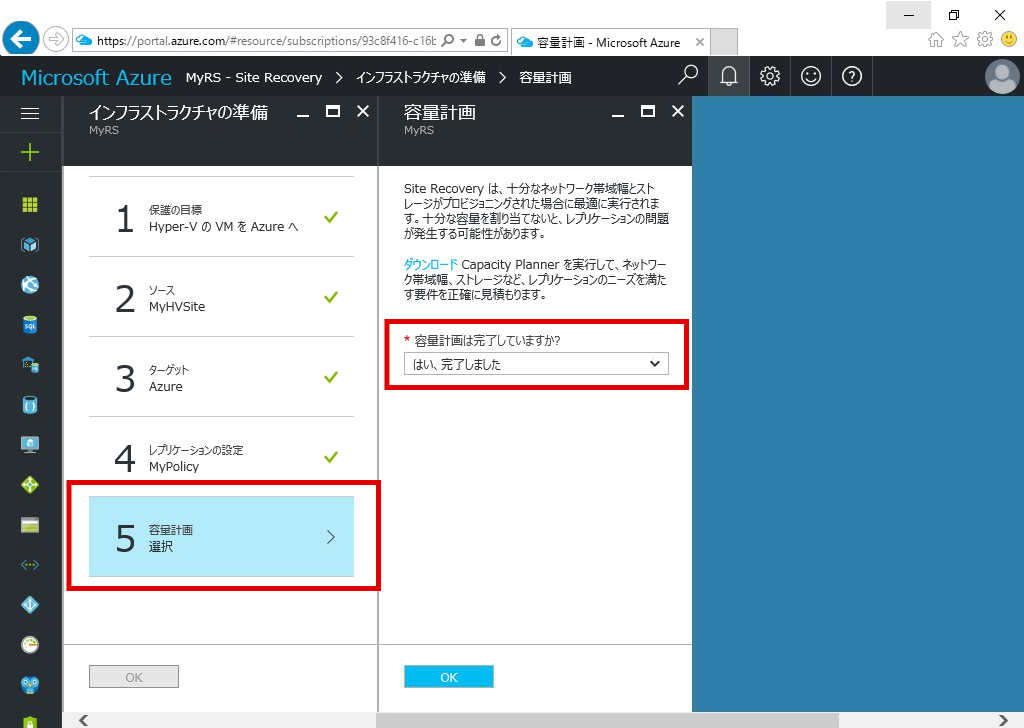Click the browser address bar URL

pyautogui.click(x=266, y=40)
